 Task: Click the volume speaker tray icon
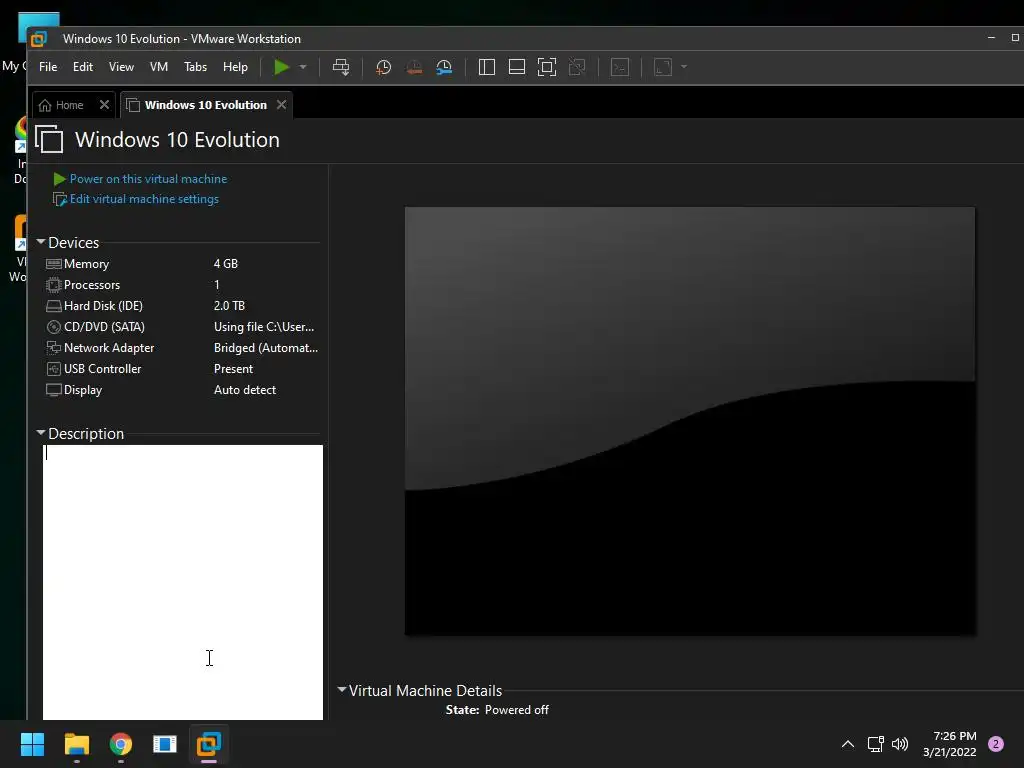point(900,744)
